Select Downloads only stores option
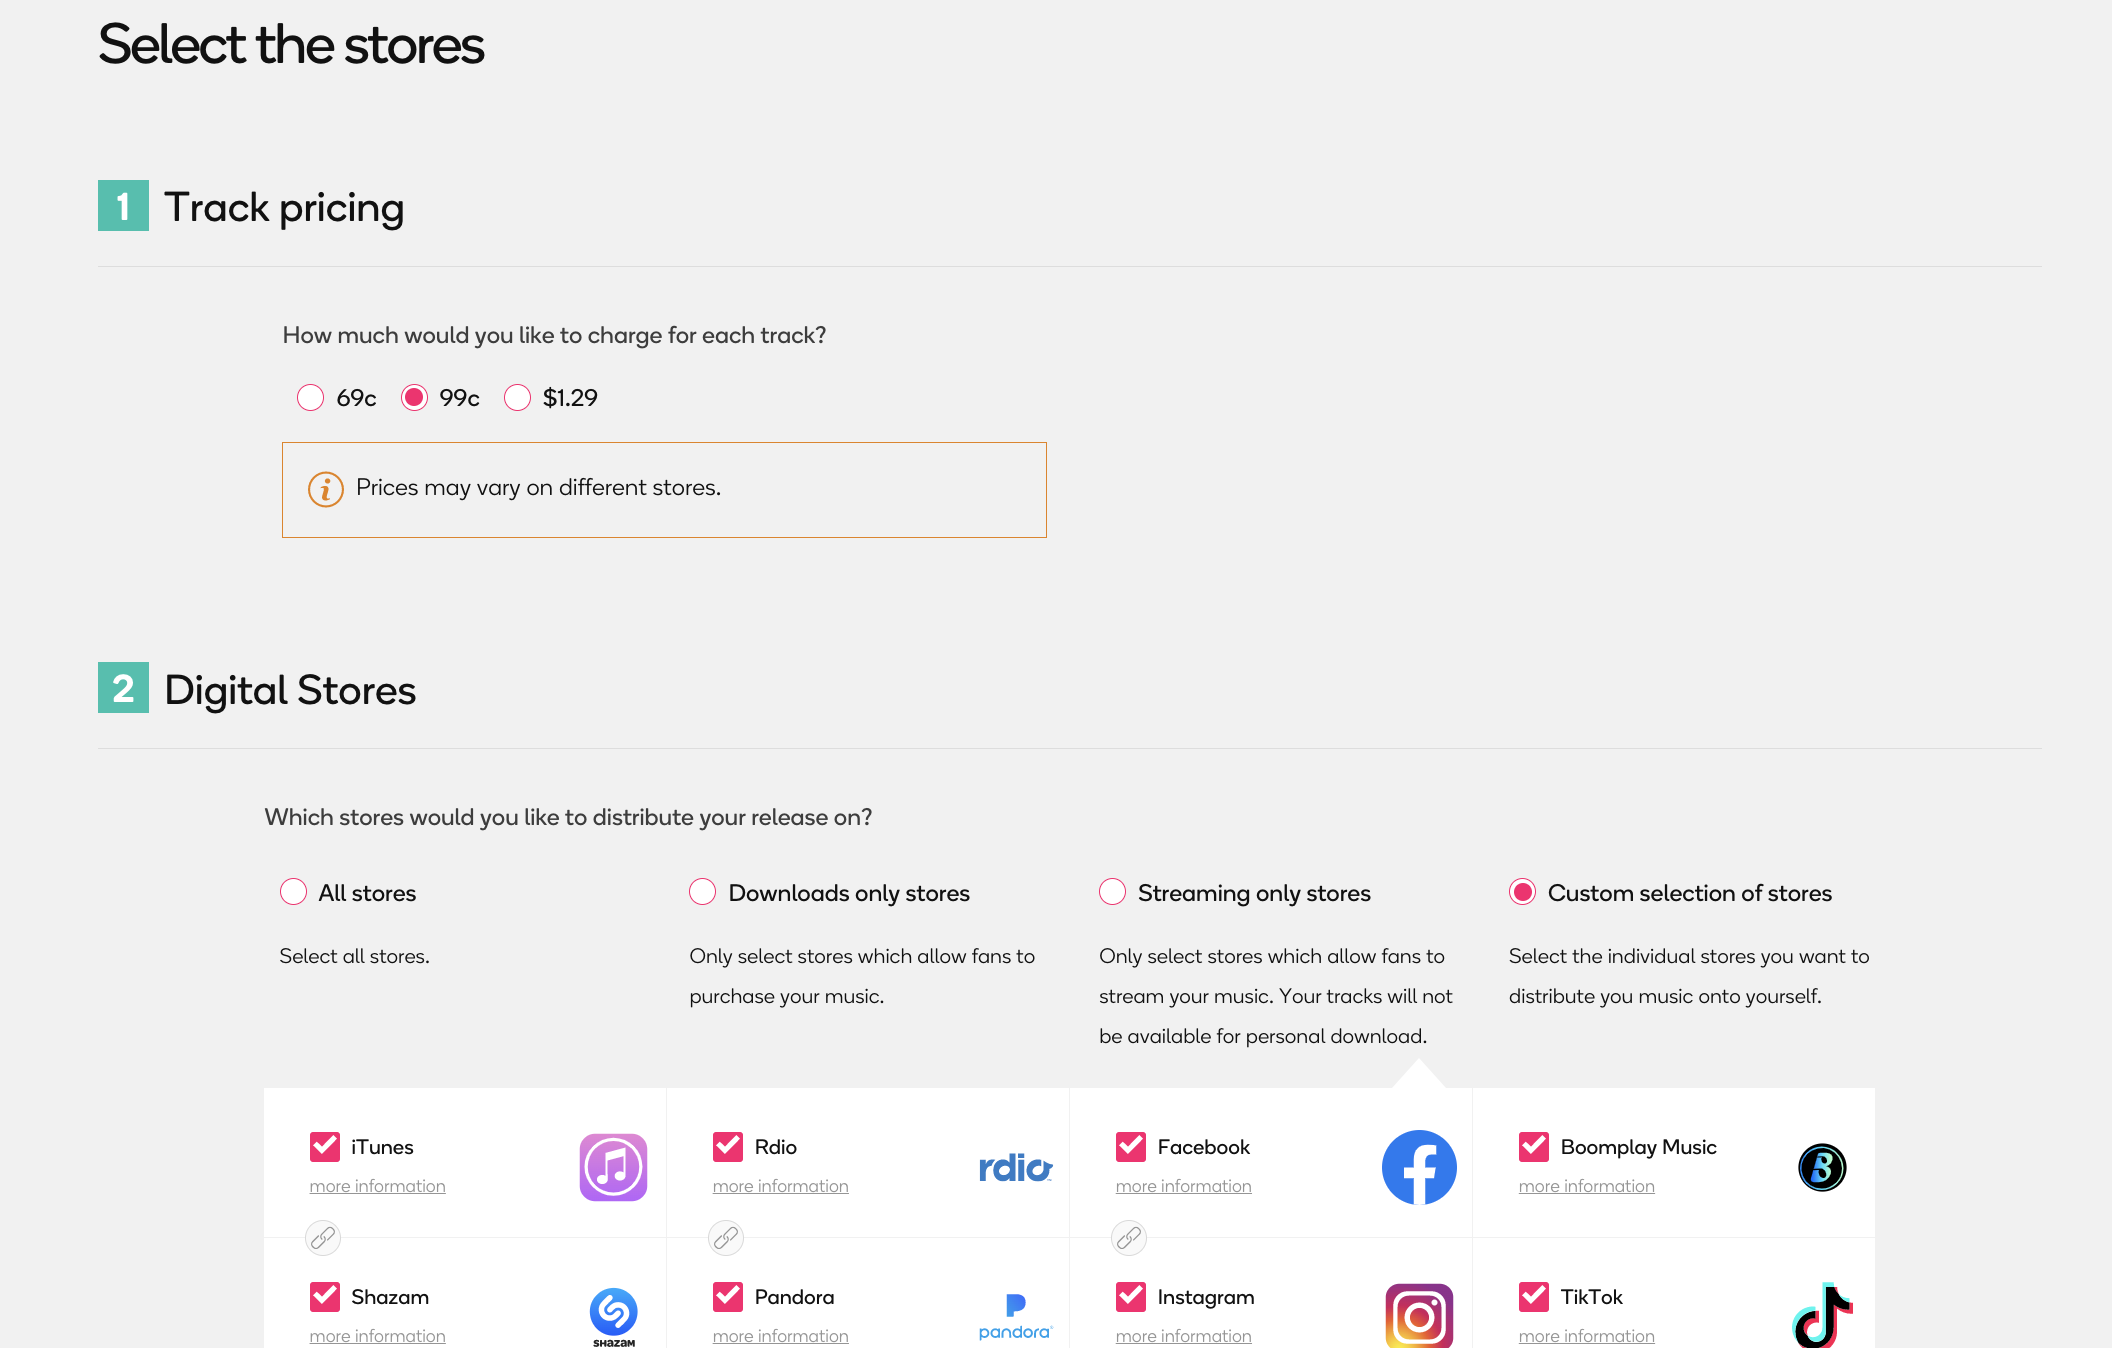The image size is (2112, 1348). (702, 893)
